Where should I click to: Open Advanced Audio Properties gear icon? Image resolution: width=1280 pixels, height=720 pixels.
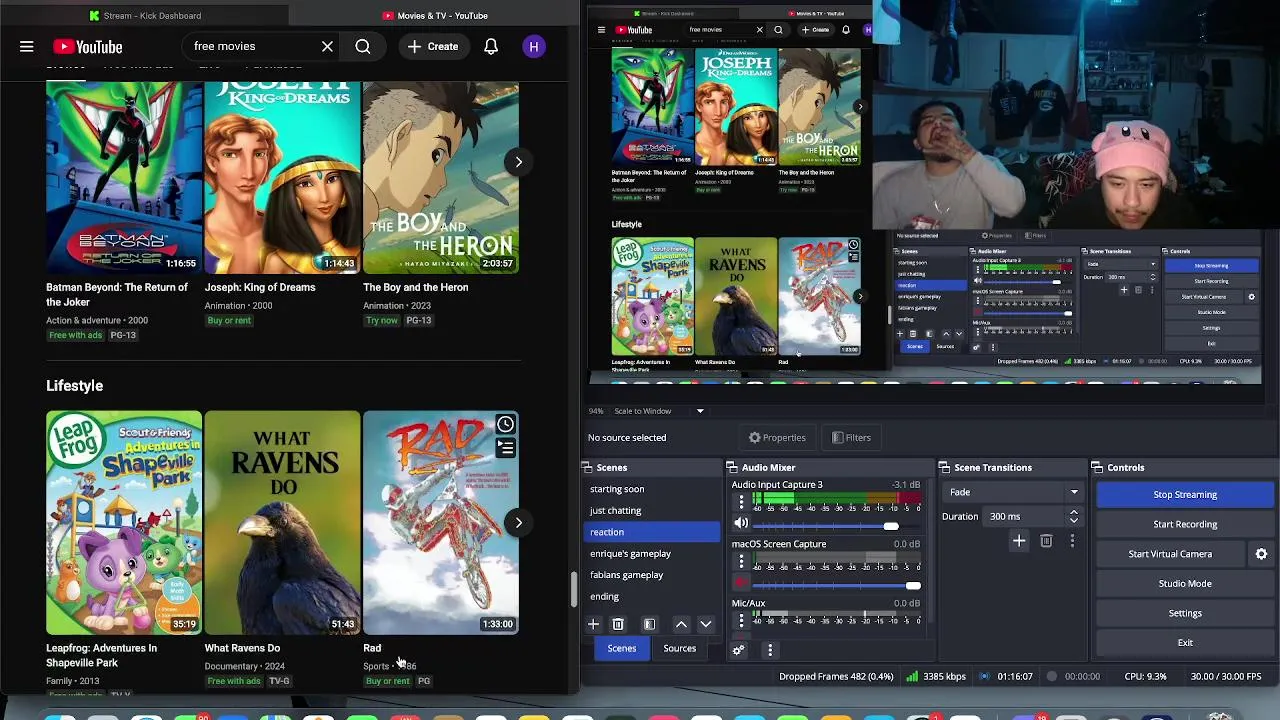(x=738, y=650)
